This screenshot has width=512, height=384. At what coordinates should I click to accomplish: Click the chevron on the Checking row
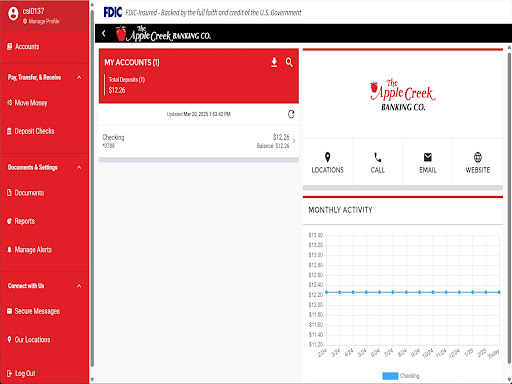[x=294, y=141]
